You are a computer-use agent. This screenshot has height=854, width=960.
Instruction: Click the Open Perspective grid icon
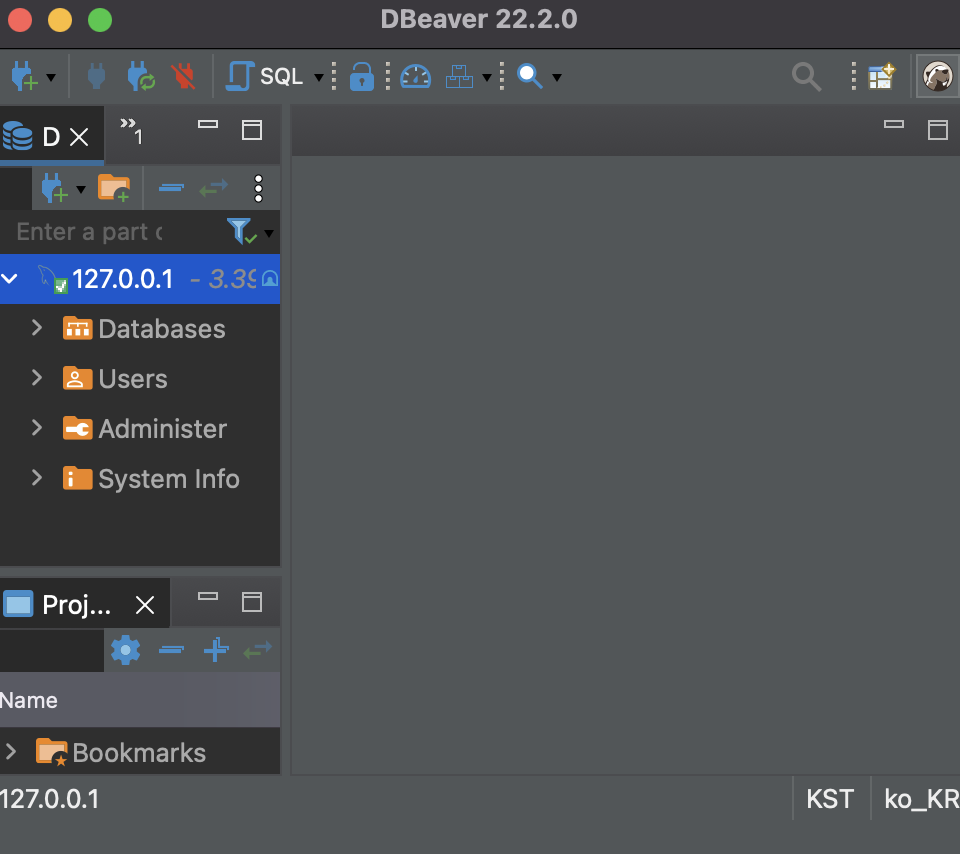coord(882,77)
